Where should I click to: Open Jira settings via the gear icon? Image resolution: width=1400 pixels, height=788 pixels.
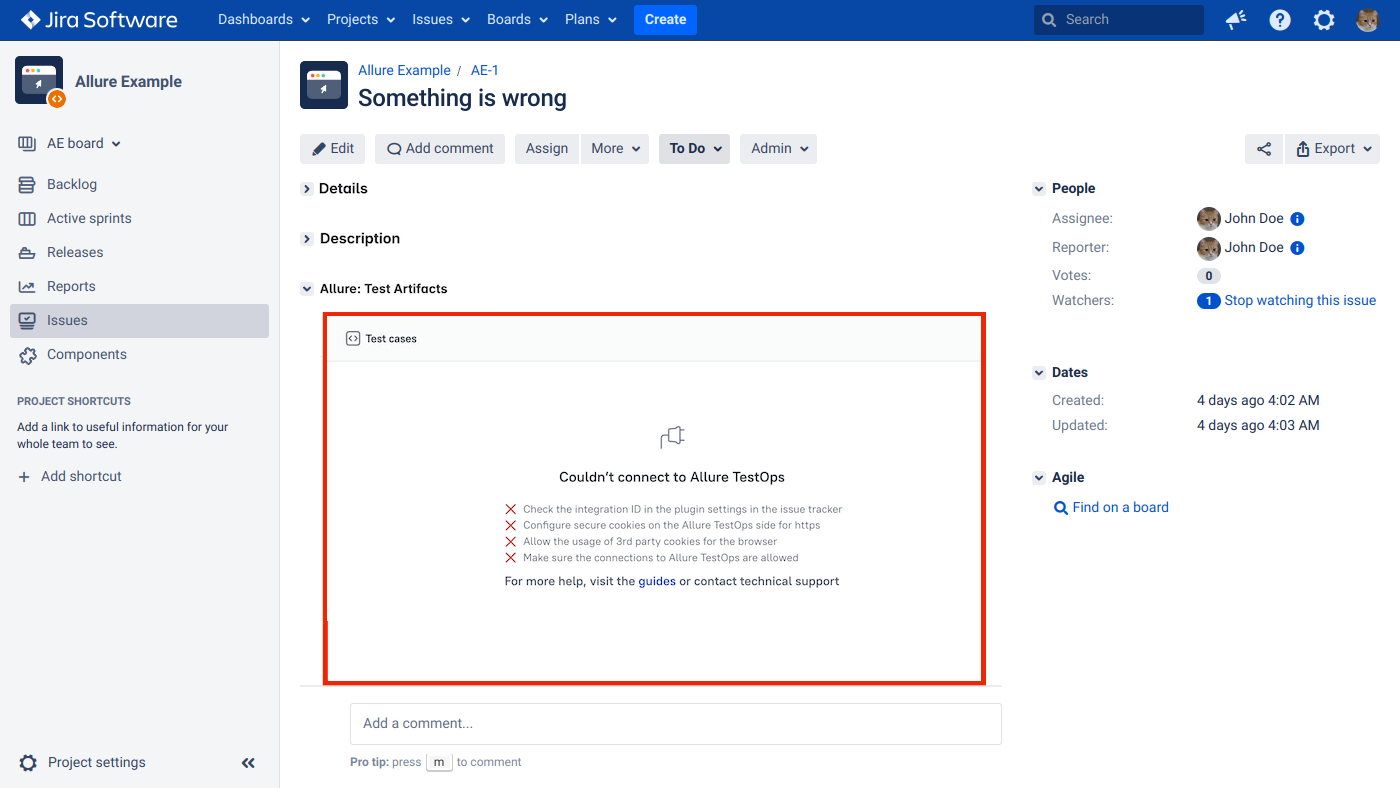tap(1324, 20)
